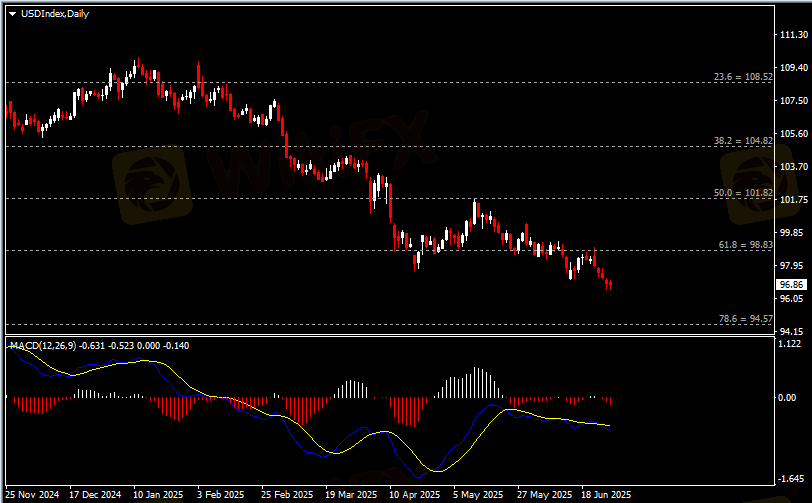Click the 97.95 price axis value
The height and width of the screenshot is (503, 812).
tap(791, 266)
